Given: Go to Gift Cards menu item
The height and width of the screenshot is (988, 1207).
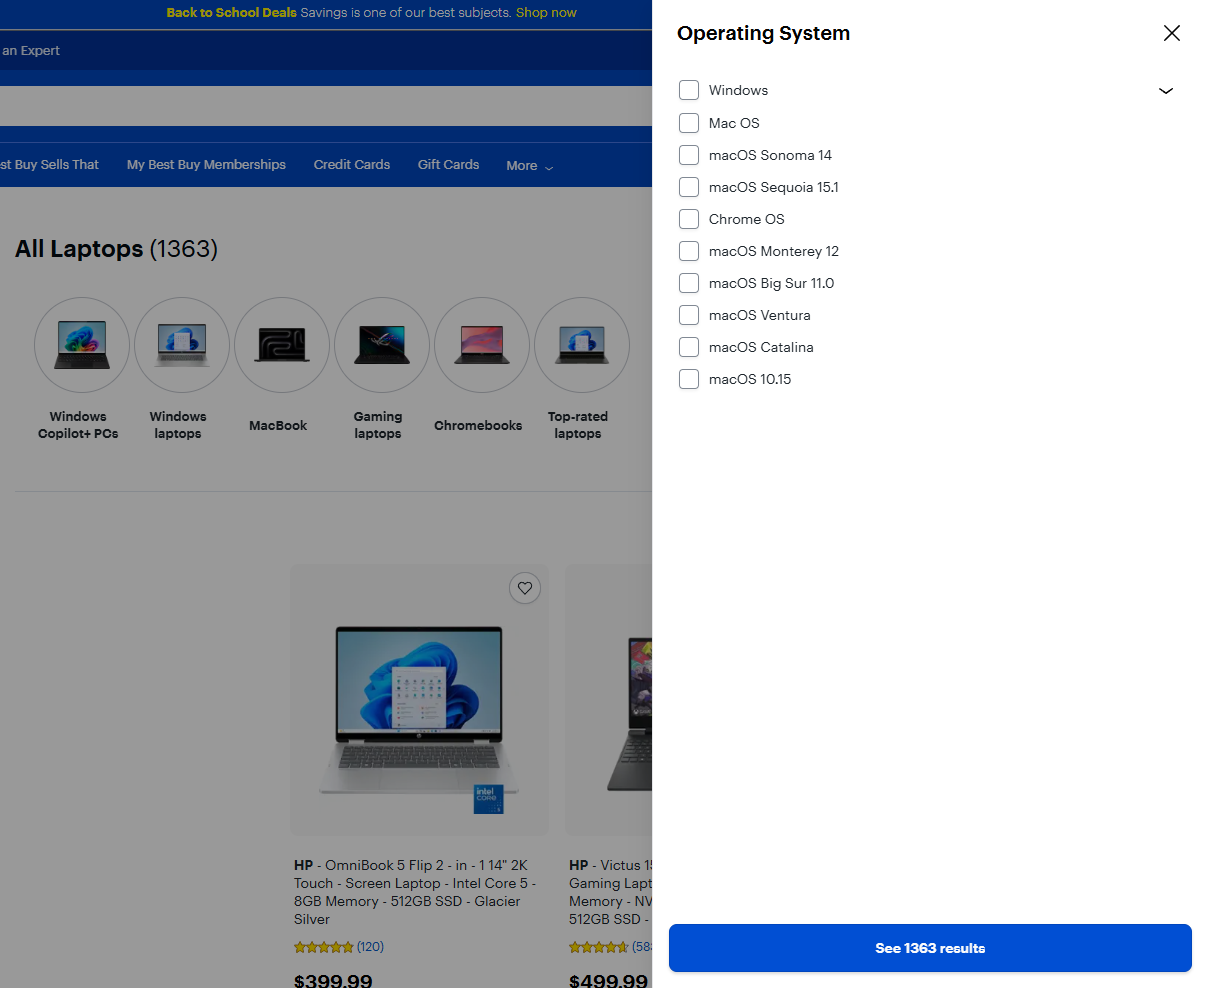Looking at the screenshot, I should click(x=448, y=165).
